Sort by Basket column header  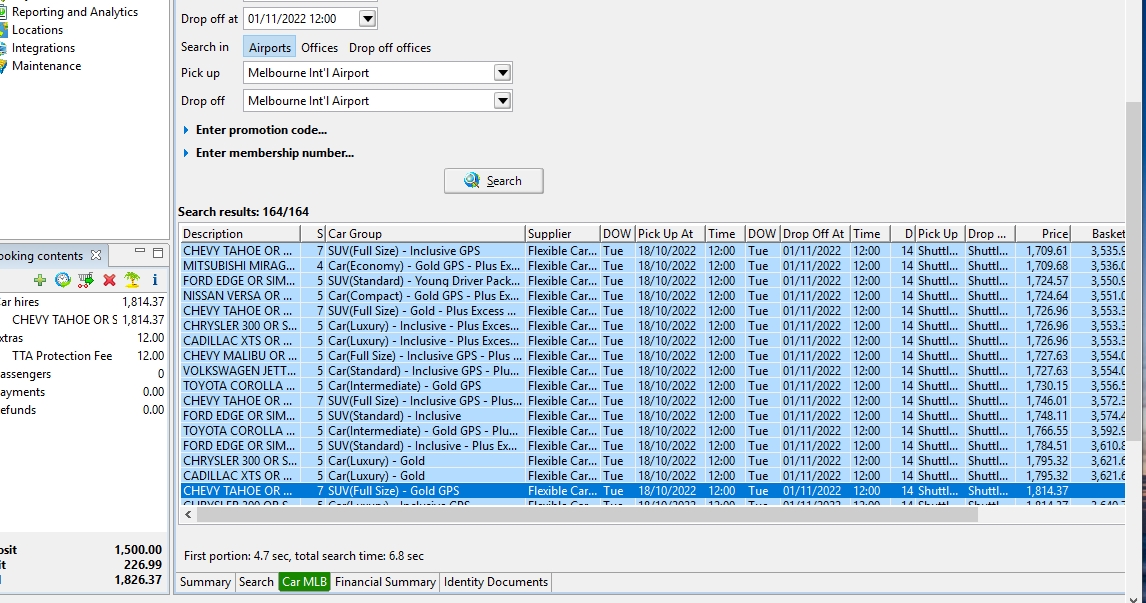[x=1098, y=234]
